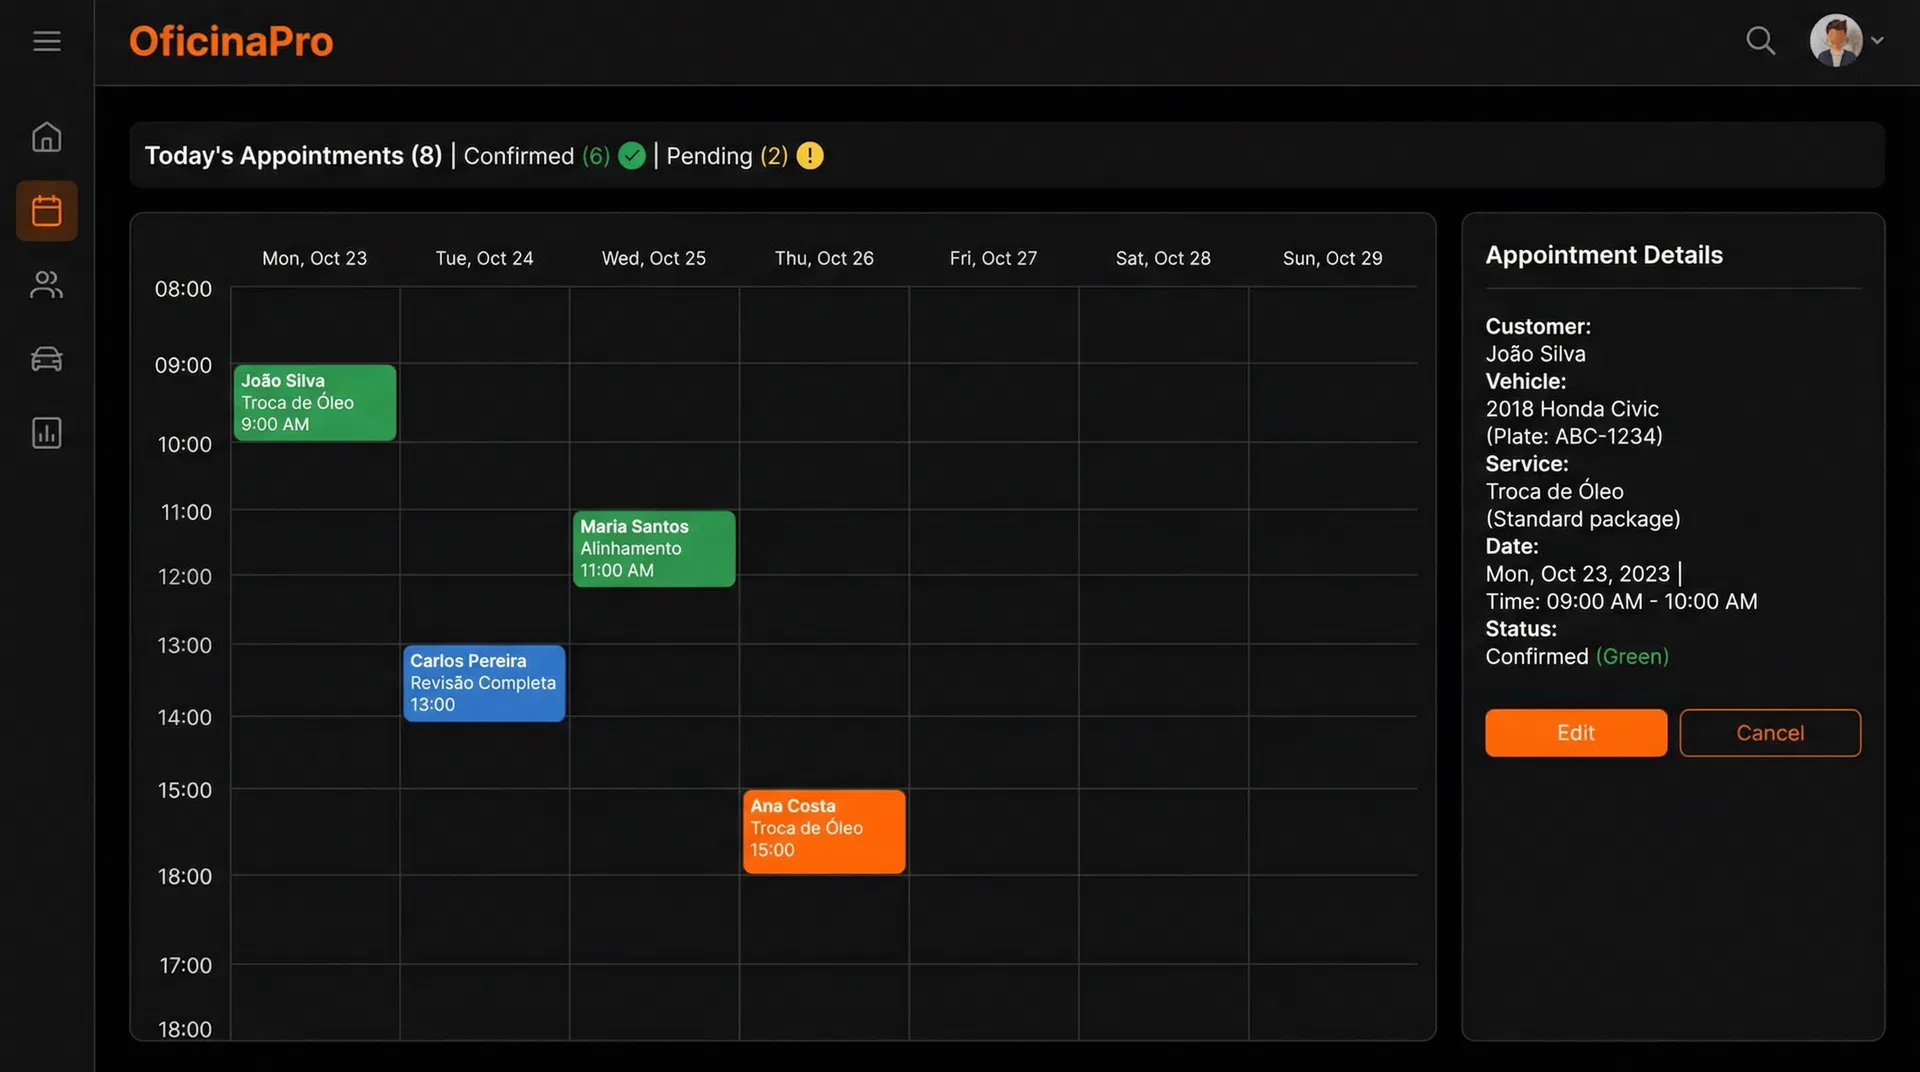Image resolution: width=1920 pixels, height=1072 pixels.
Task: Click the OficinaPro logo
Action: [231, 41]
